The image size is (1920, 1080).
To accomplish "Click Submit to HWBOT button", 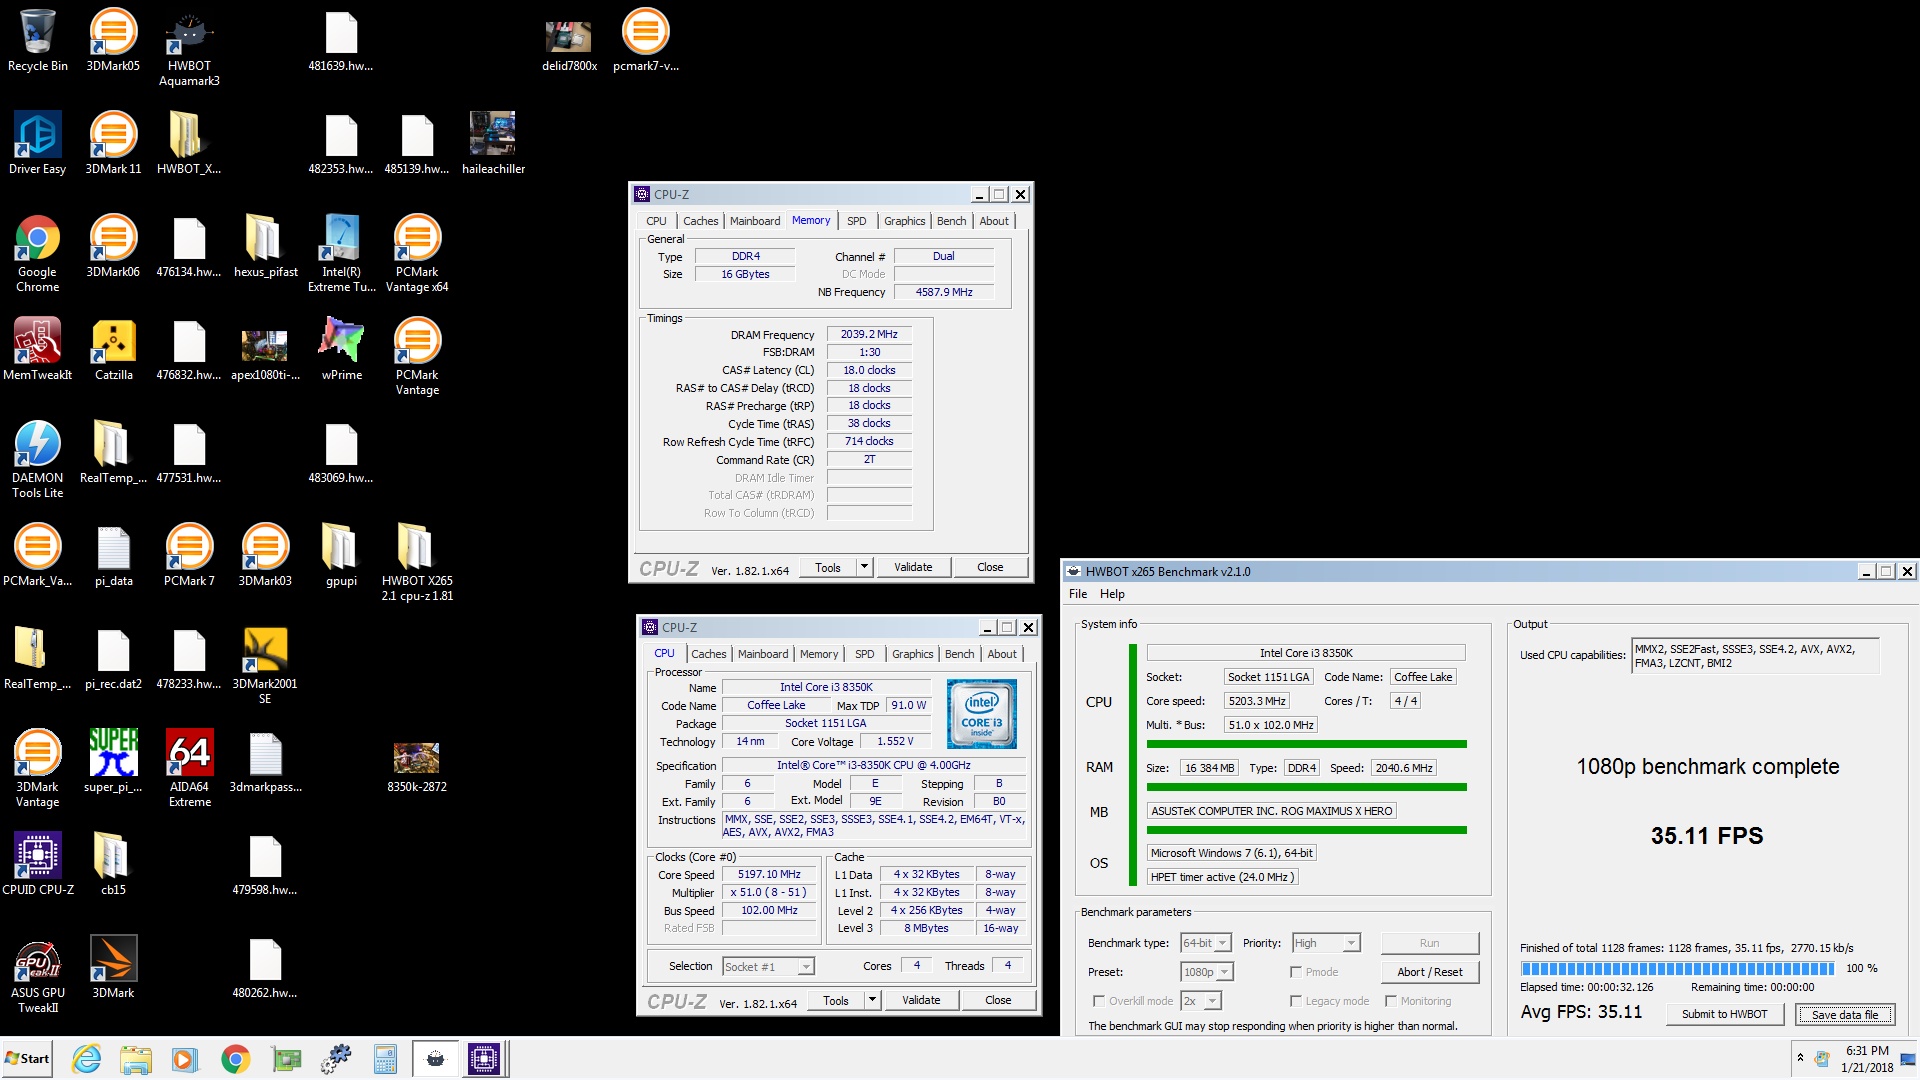I will (1725, 1014).
